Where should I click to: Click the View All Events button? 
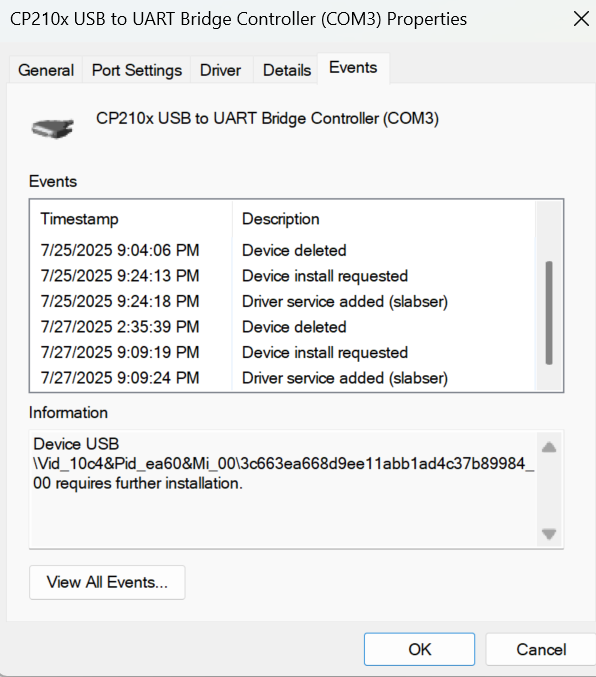point(107,582)
